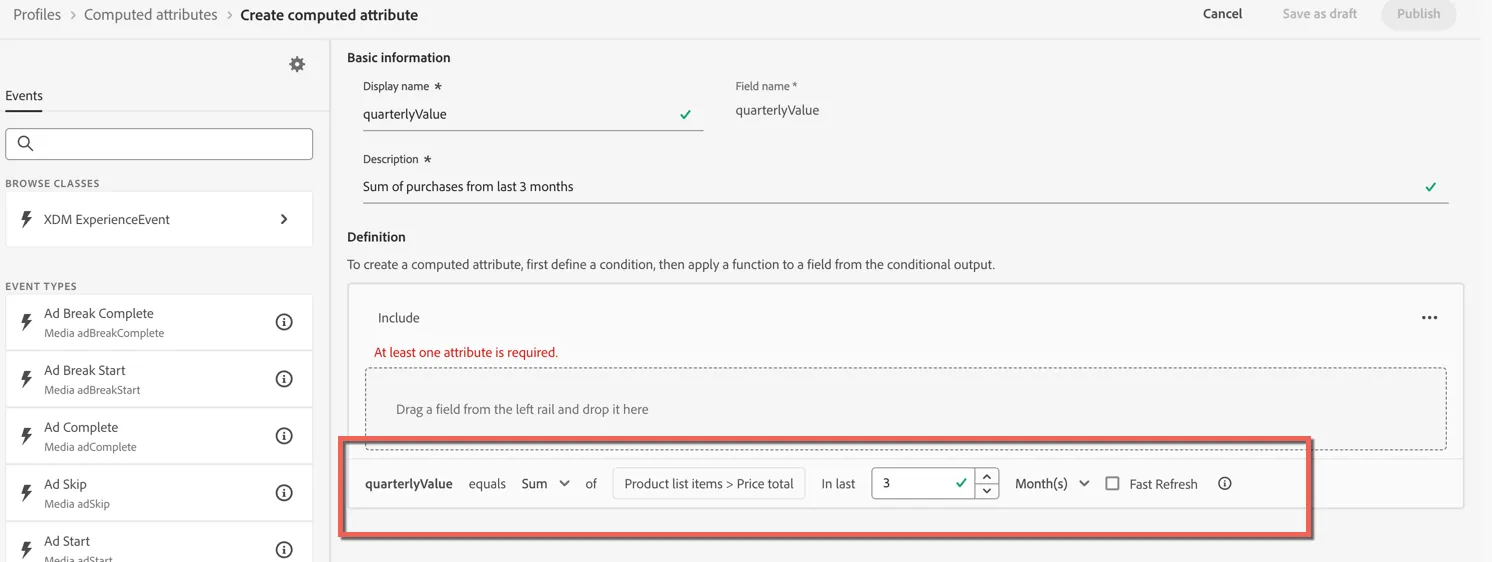The image size is (1492, 562).
Task: Show info for Ad Skip
Action: click(284, 493)
